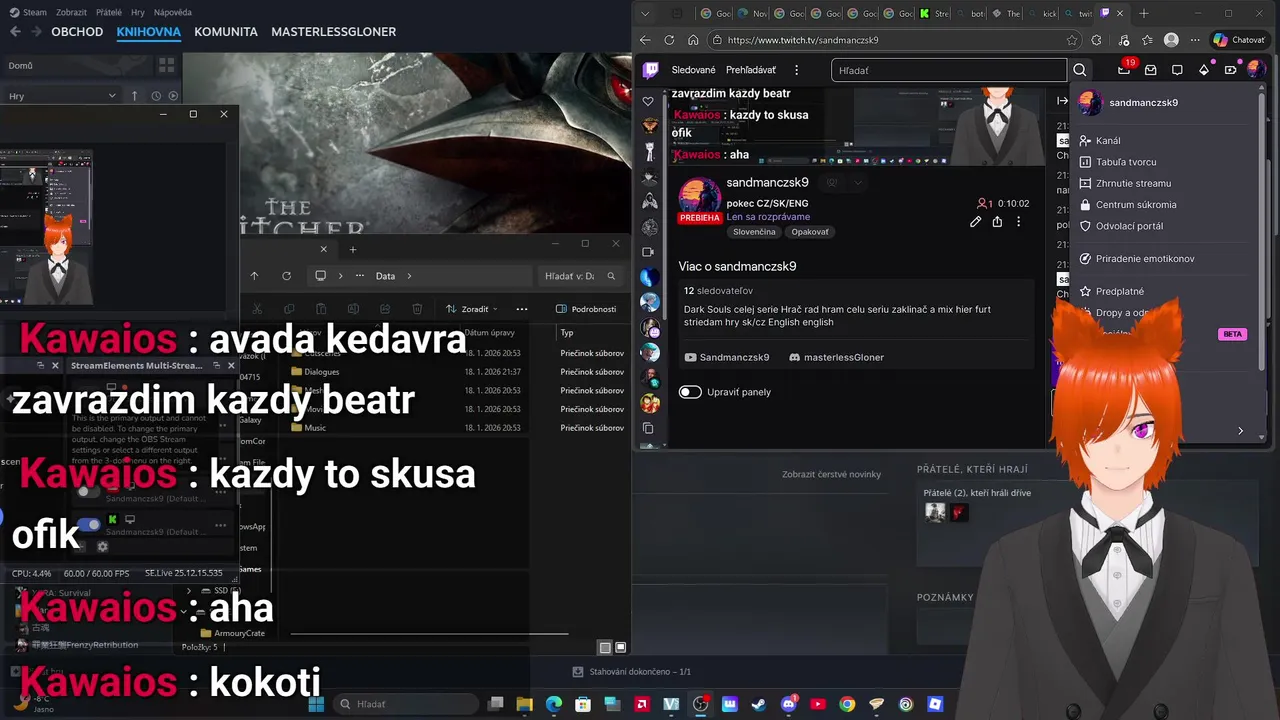Viewport: 1280px width, 720px height.
Task: Switch to KNIHOVNA tab in Steam
Action: tap(148, 32)
